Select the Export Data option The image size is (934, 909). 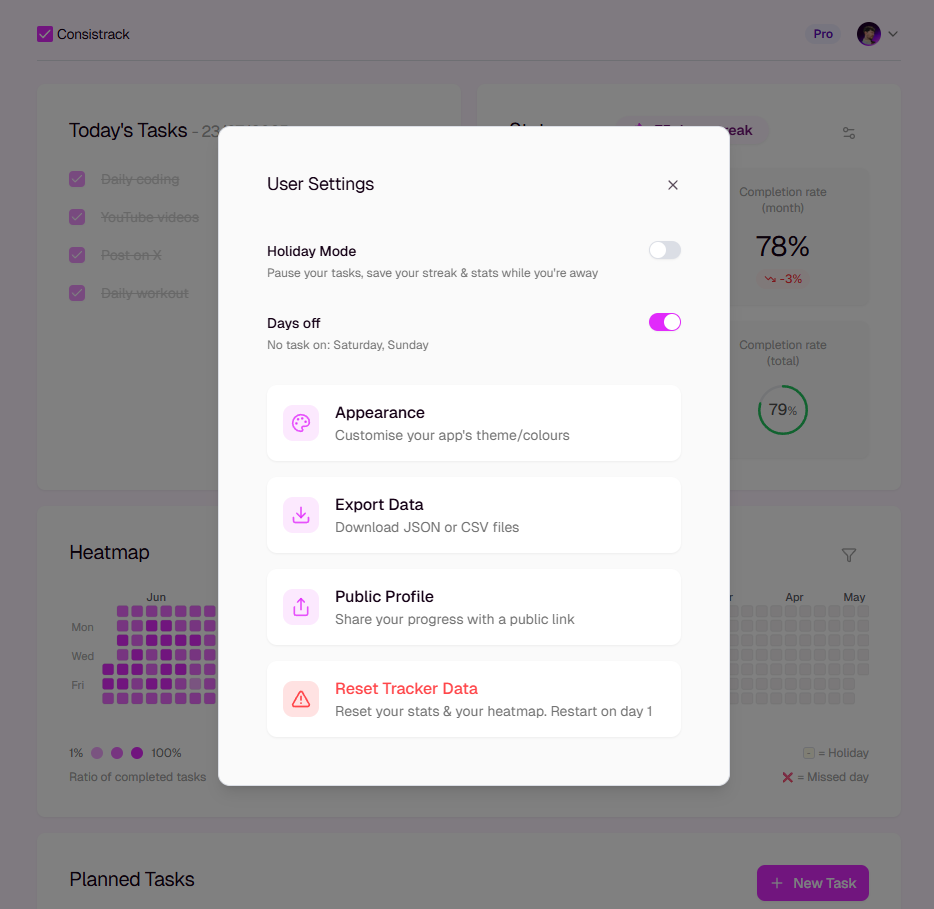click(x=474, y=515)
